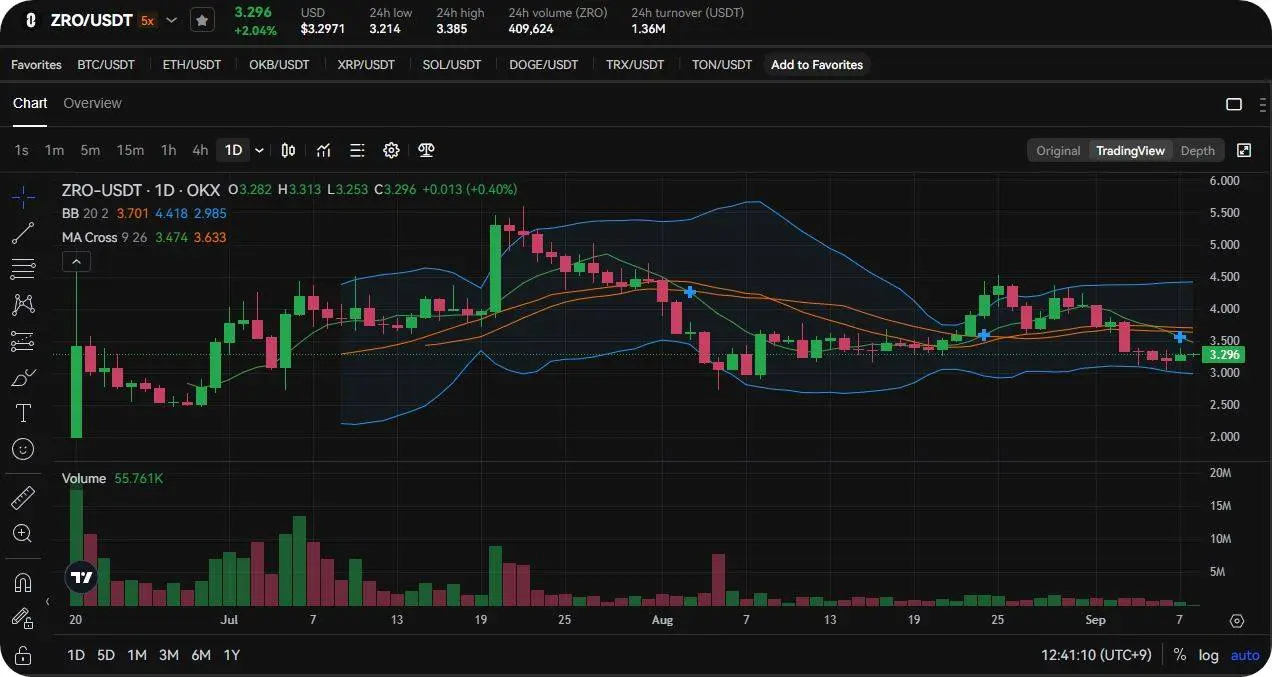The width and height of the screenshot is (1272, 677).
Task: Select the 1s timeframe
Action: point(21,150)
